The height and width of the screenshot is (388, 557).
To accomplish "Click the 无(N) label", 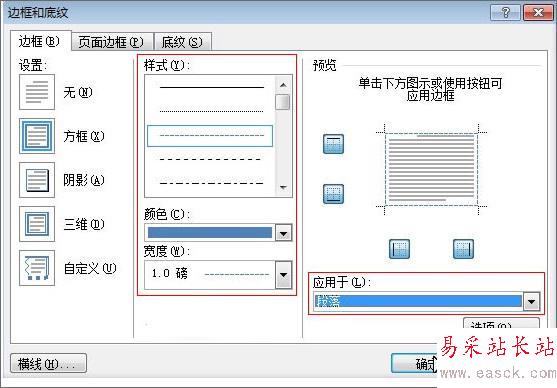I will [77, 93].
